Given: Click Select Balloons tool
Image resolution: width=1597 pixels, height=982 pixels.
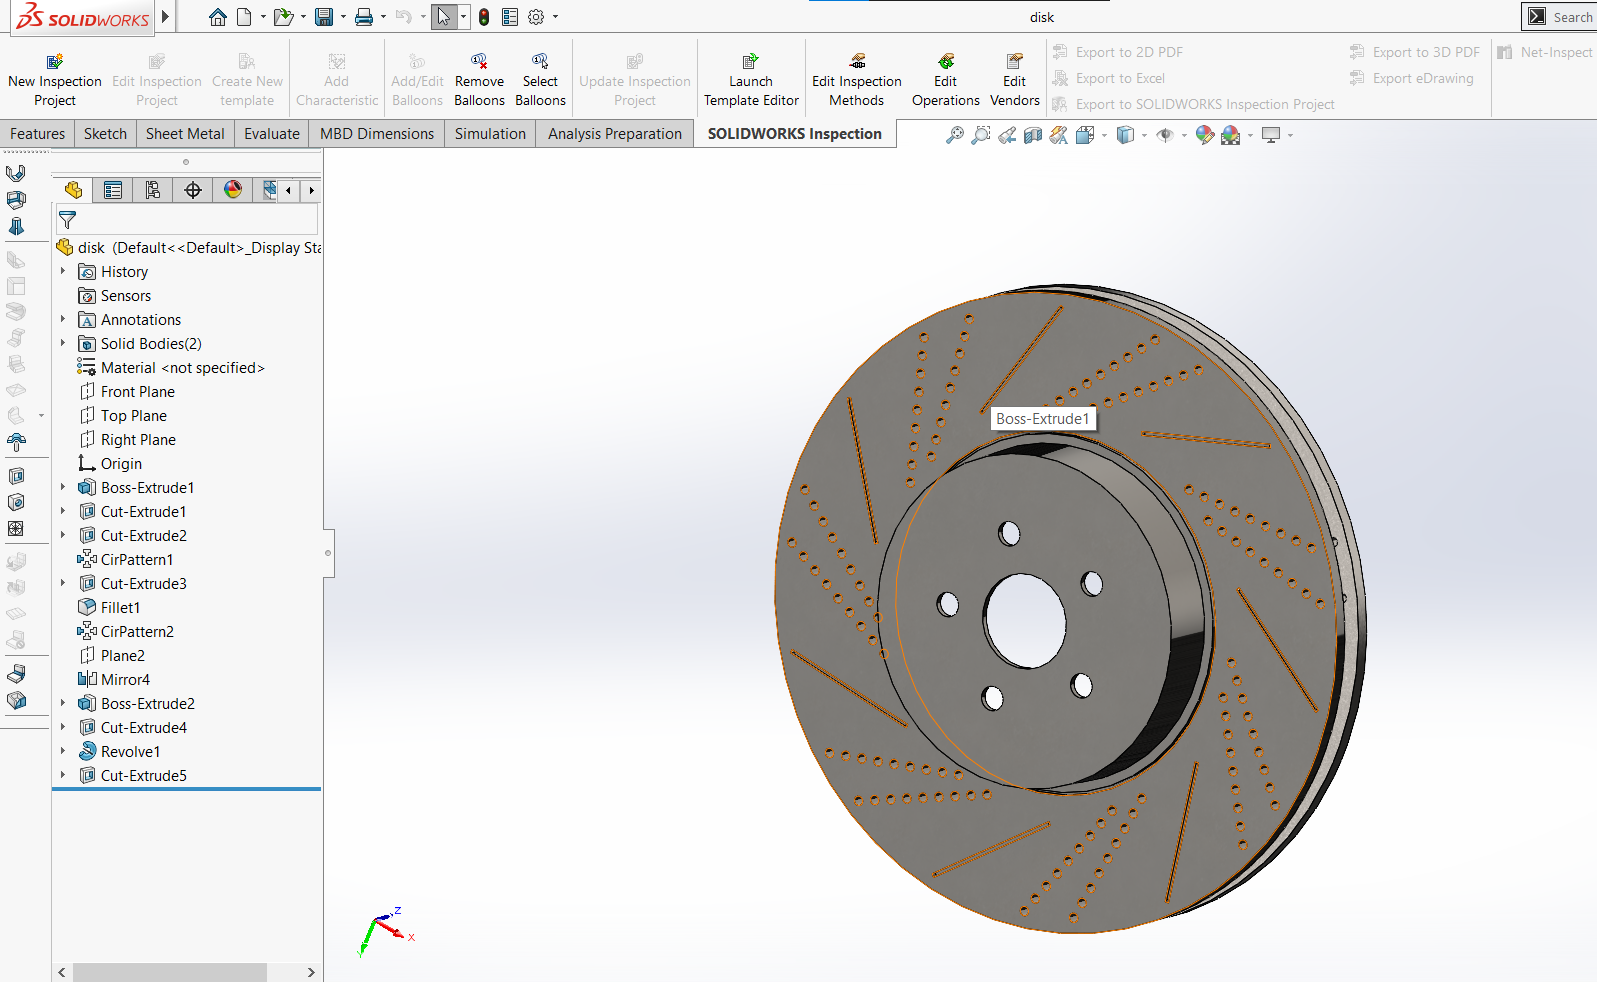Looking at the screenshot, I should [x=540, y=80].
